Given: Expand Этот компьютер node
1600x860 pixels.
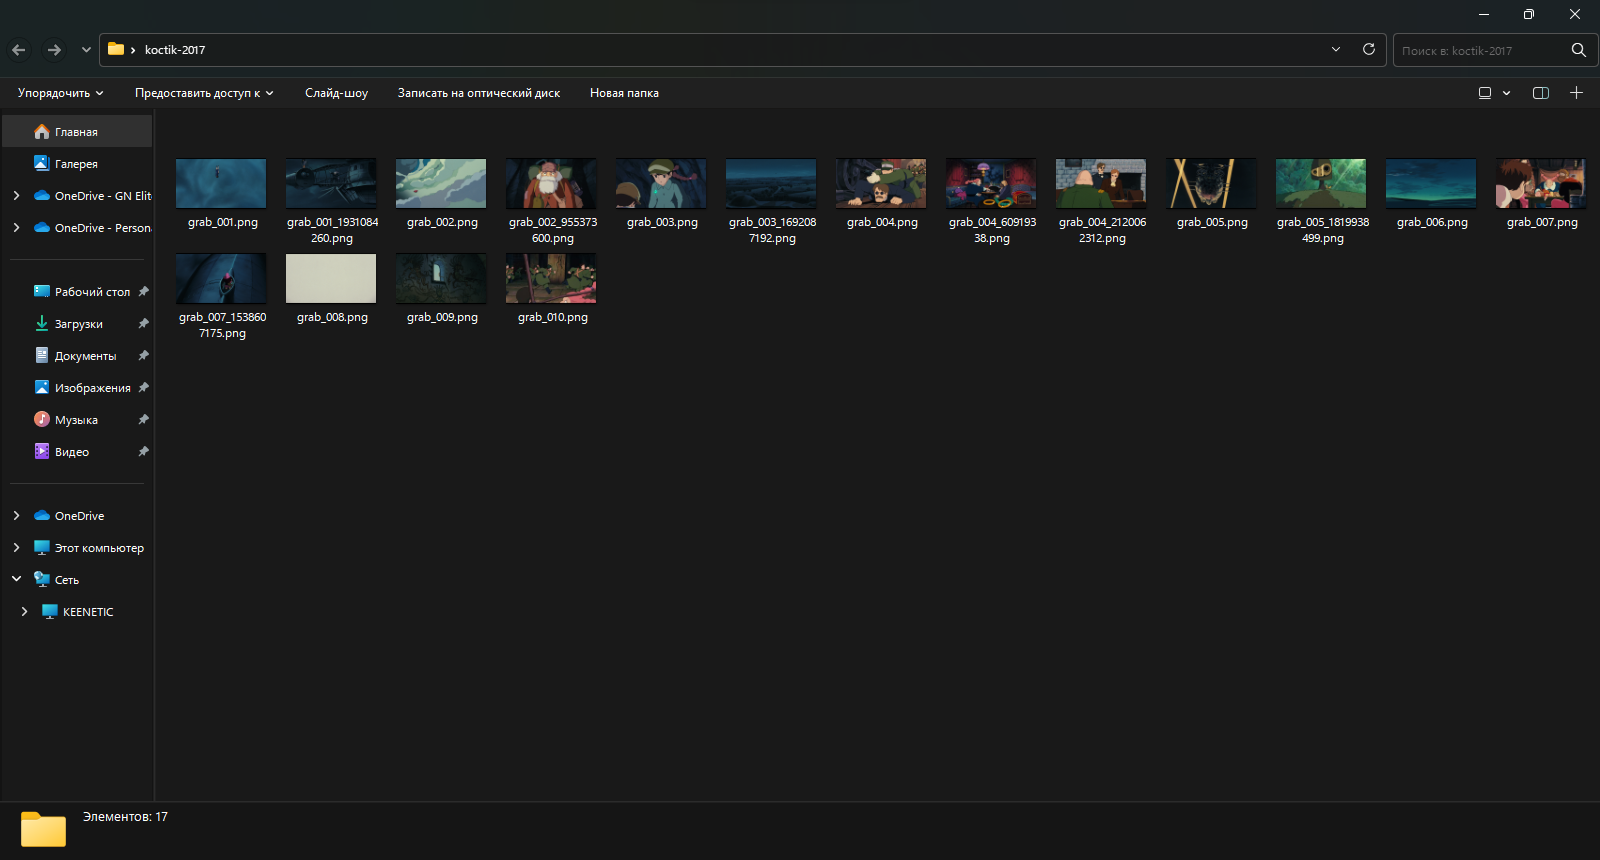Looking at the screenshot, I should [16, 548].
